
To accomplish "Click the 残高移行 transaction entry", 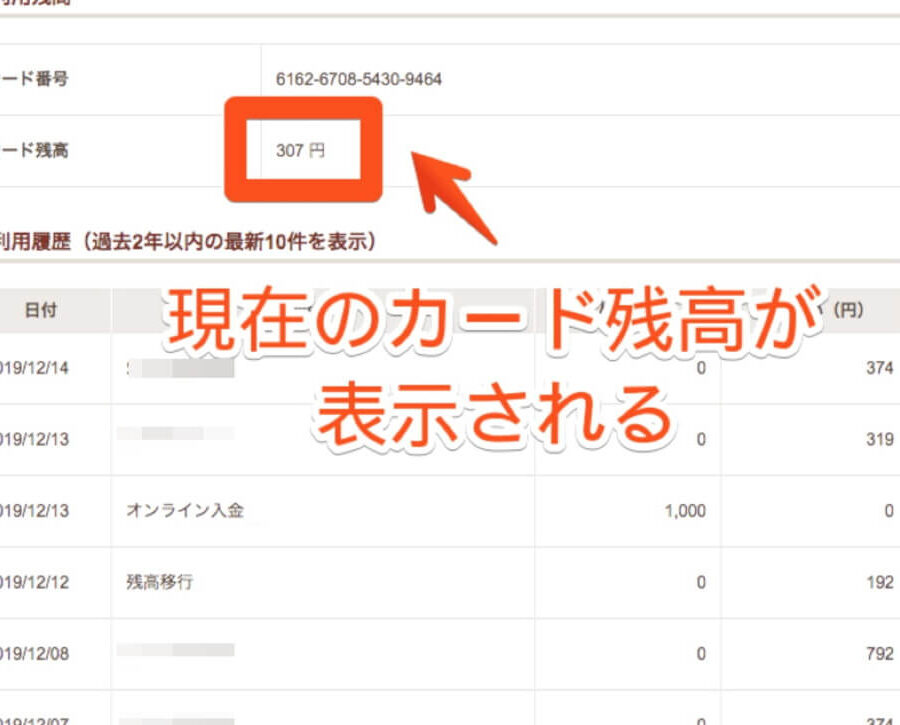I will pyautogui.click(x=159, y=582).
